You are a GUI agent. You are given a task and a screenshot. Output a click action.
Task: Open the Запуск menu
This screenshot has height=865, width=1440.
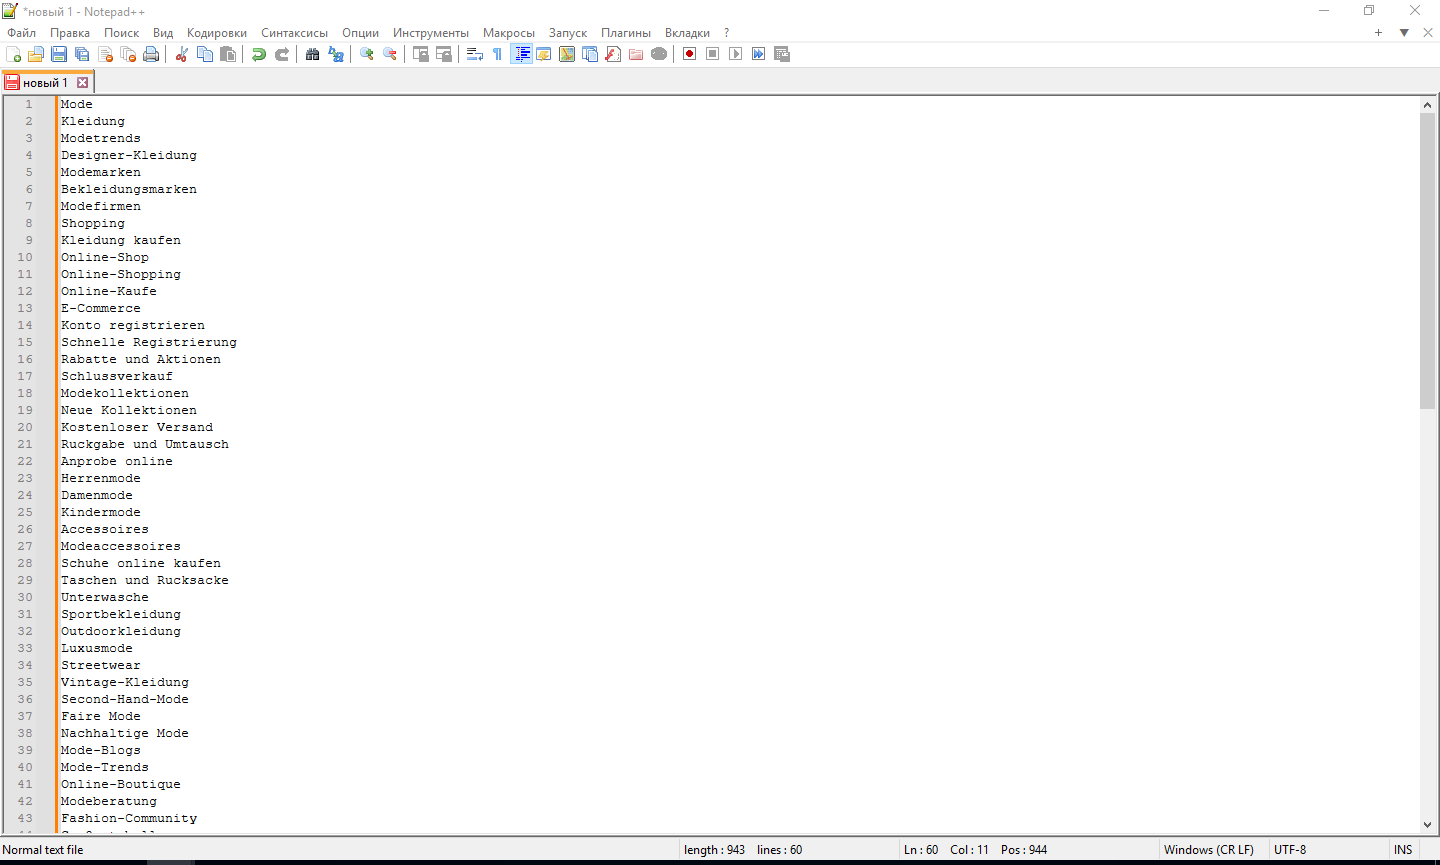click(568, 33)
